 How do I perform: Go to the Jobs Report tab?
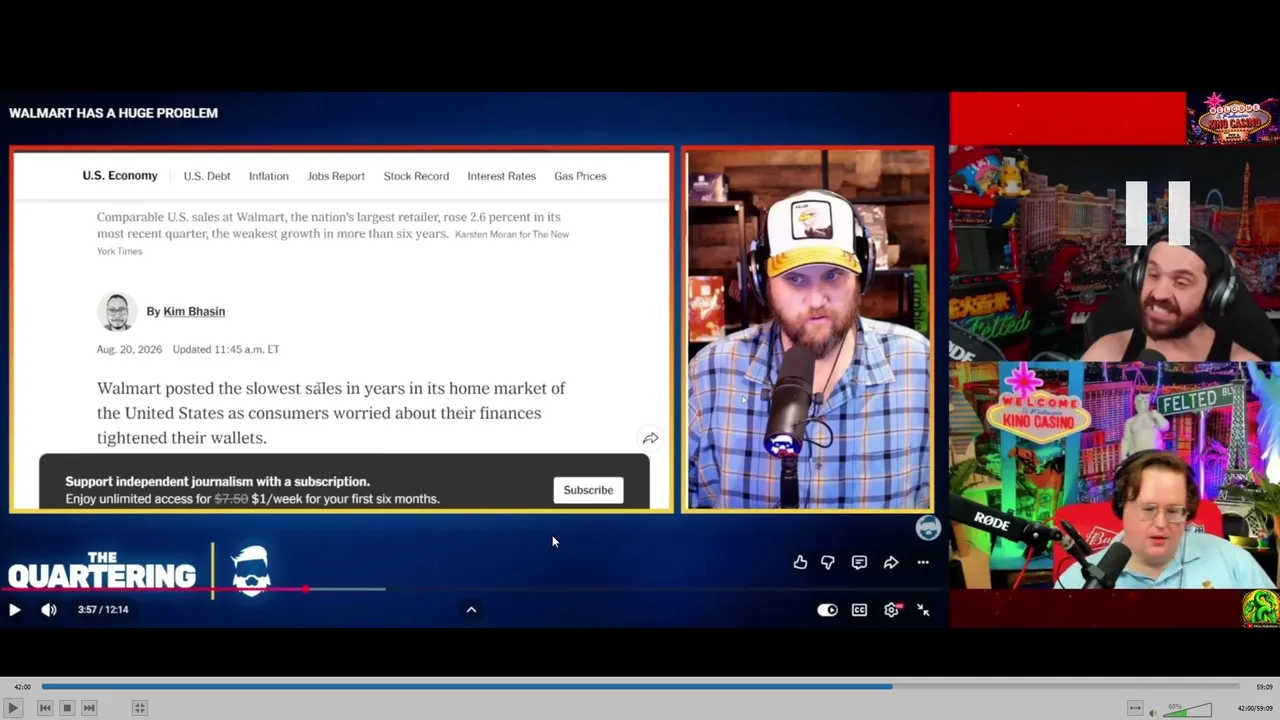click(x=336, y=176)
